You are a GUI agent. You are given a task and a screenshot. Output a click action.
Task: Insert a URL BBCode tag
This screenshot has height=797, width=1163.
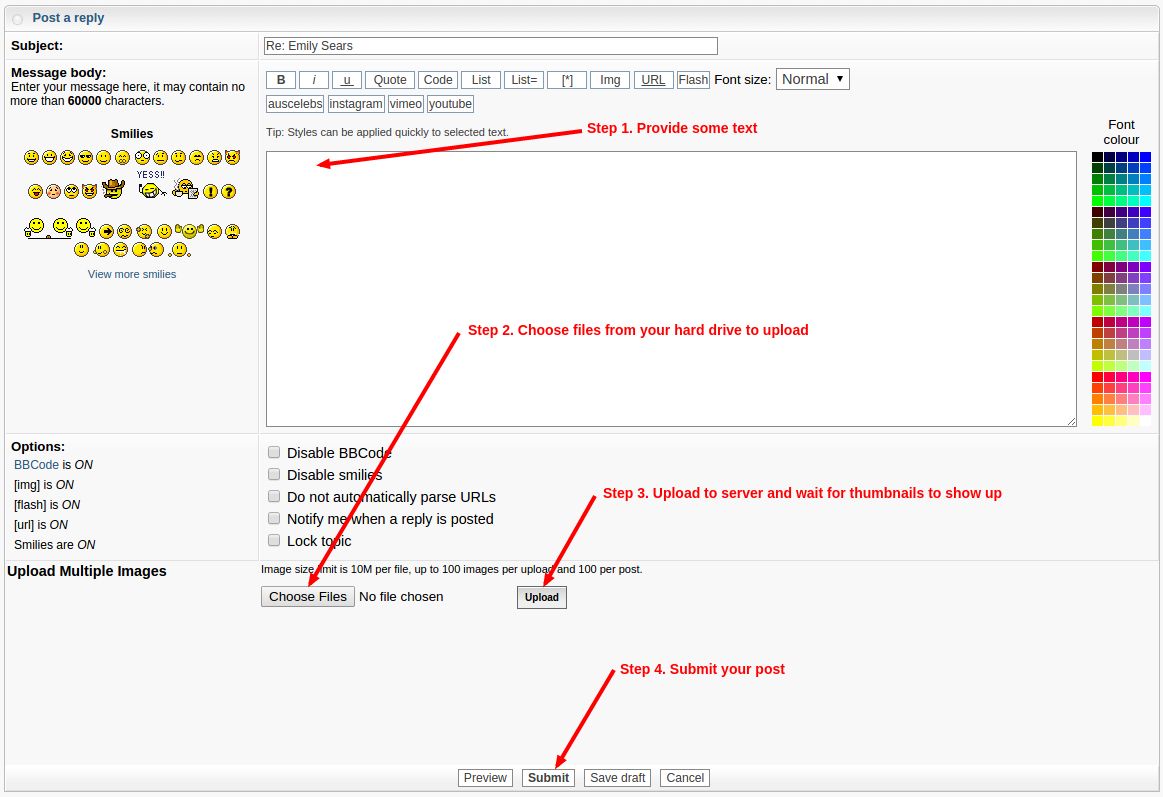653,80
